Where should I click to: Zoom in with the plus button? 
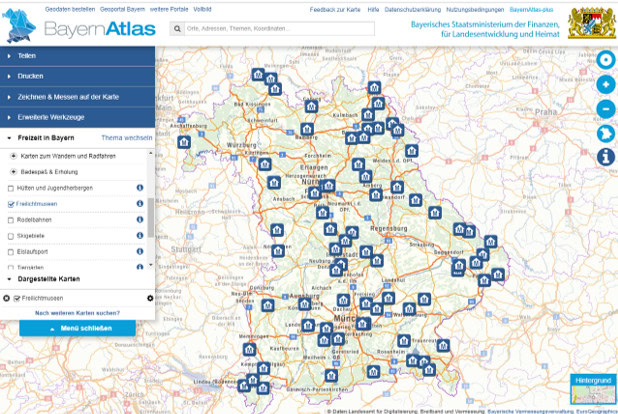coord(606,84)
